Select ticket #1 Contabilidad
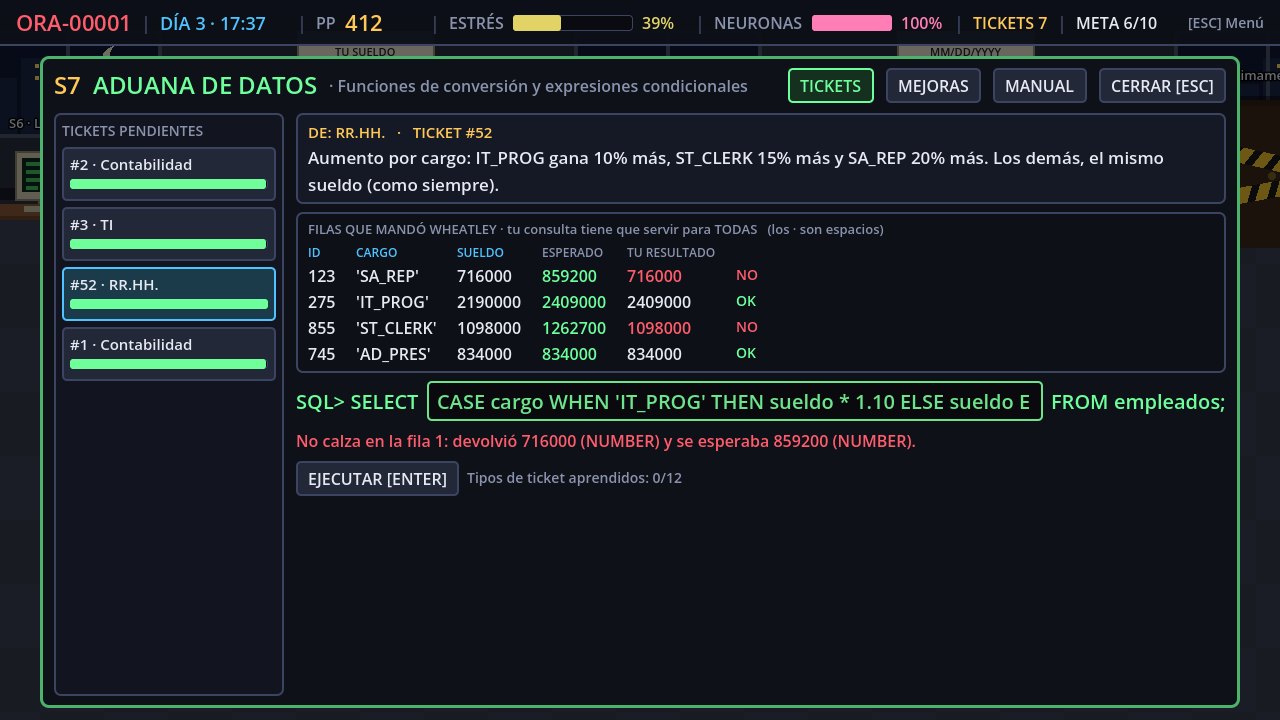 point(169,354)
